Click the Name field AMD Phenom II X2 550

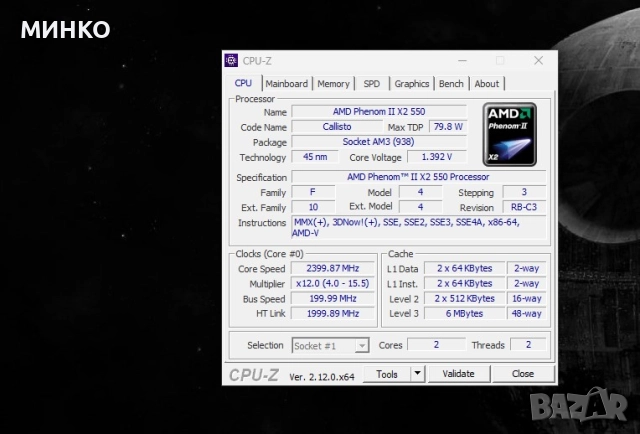pos(379,111)
